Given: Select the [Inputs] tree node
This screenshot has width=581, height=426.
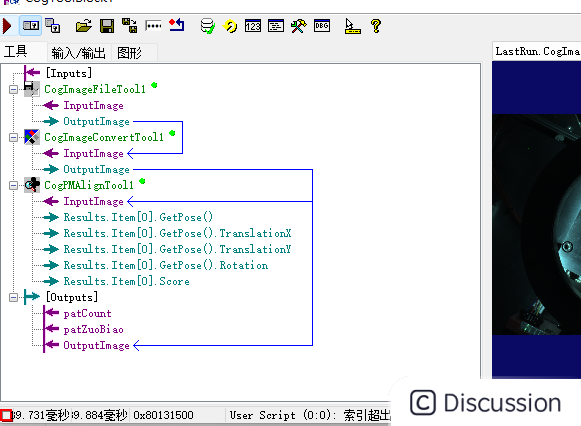Looking at the screenshot, I should [x=69, y=73].
